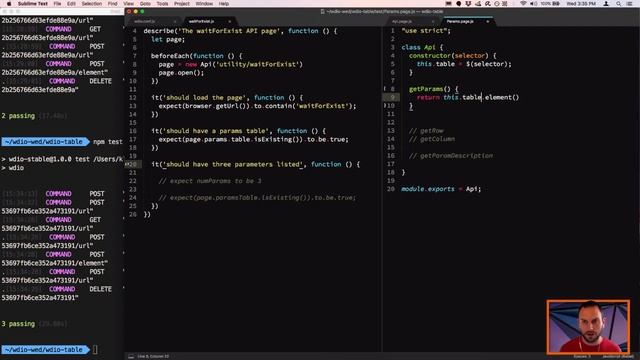640x360 pixels.
Task: Open the Window menu
Action: click(x=204, y=4)
